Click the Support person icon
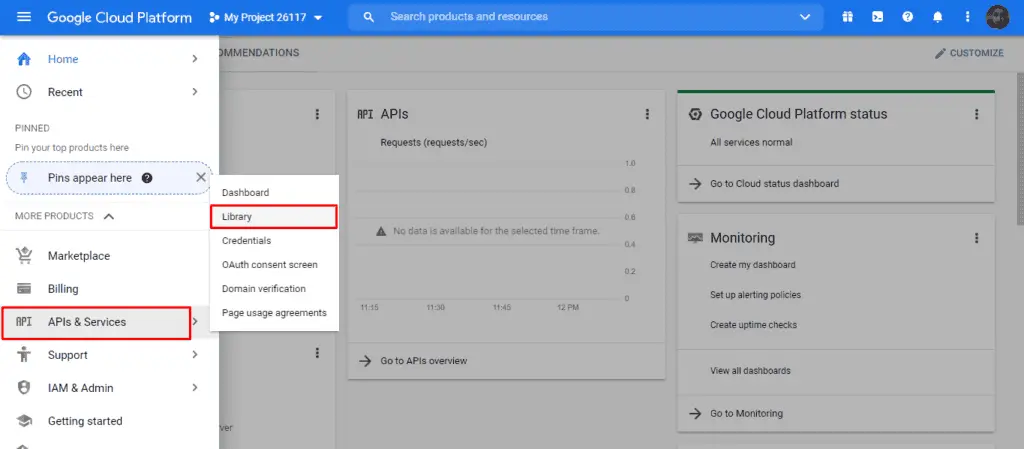Viewport: 1024px width, 449px height. [x=24, y=355]
